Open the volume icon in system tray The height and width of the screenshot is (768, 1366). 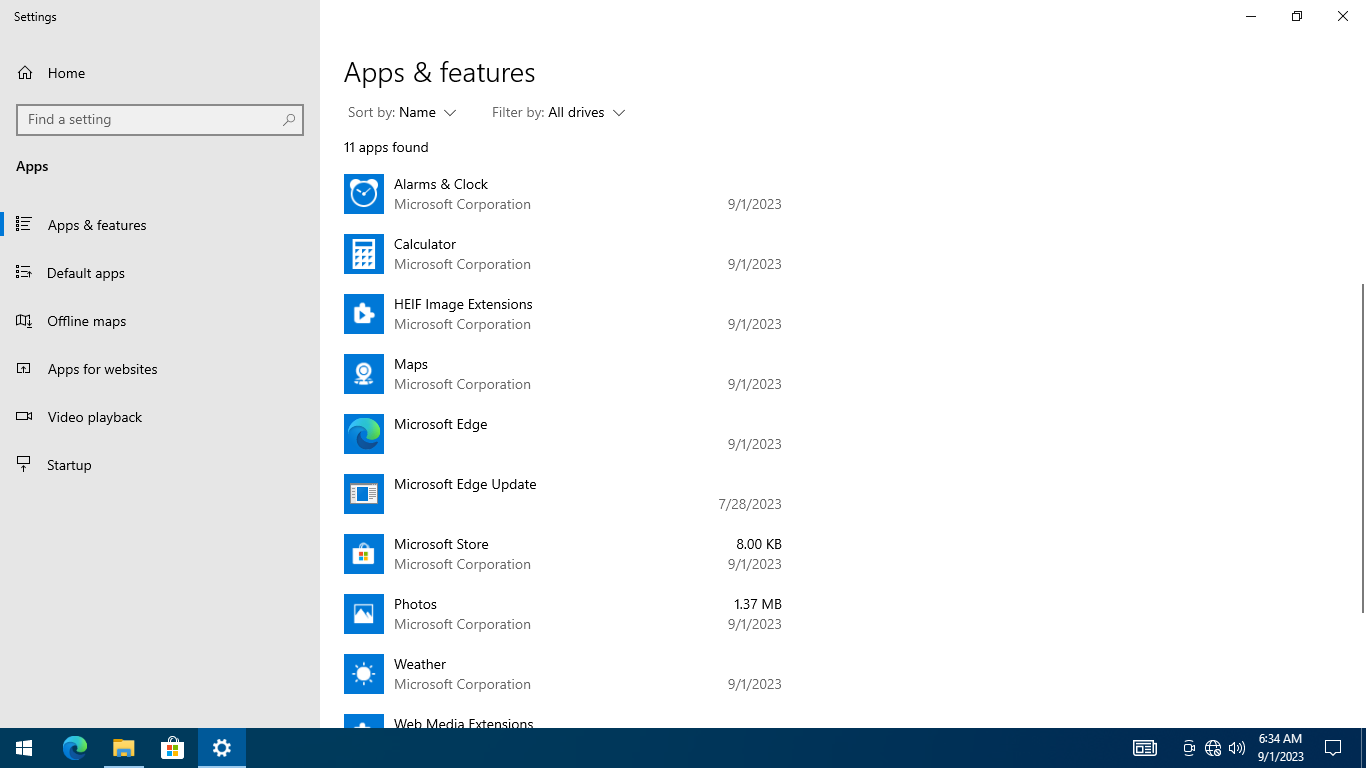coord(1237,748)
